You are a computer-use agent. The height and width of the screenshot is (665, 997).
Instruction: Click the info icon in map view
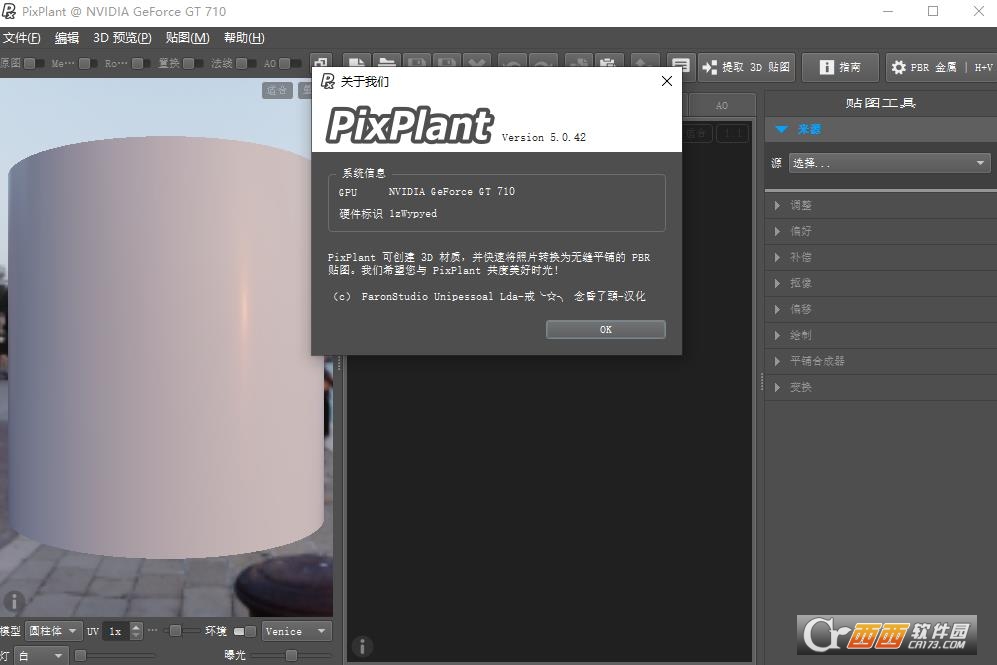362,646
